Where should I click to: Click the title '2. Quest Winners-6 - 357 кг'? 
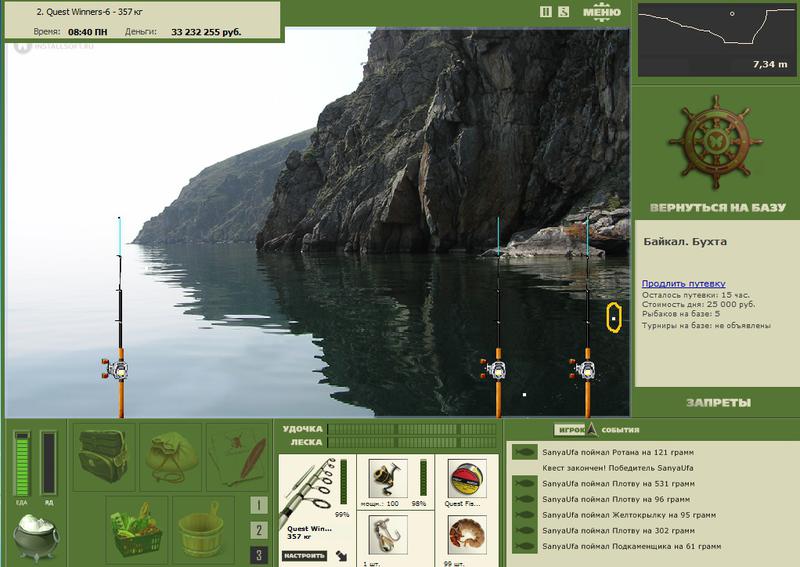pos(90,12)
